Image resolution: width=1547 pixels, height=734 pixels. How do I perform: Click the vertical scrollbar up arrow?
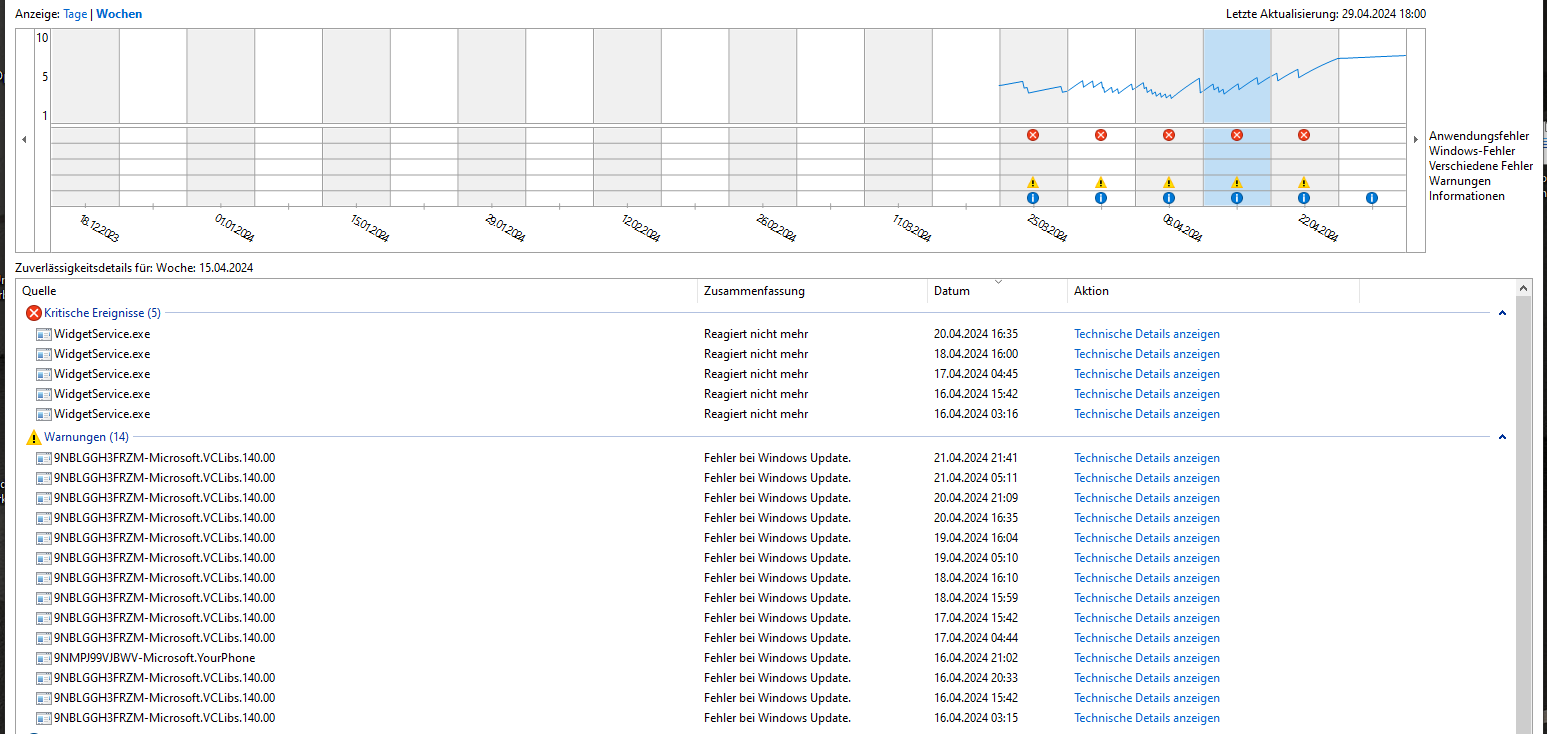pos(1524,288)
